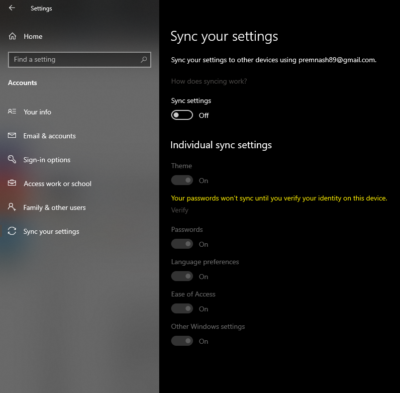The height and width of the screenshot is (393, 400).
Task: Toggle the Language preferences sync switch
Action: pos(182,276)
